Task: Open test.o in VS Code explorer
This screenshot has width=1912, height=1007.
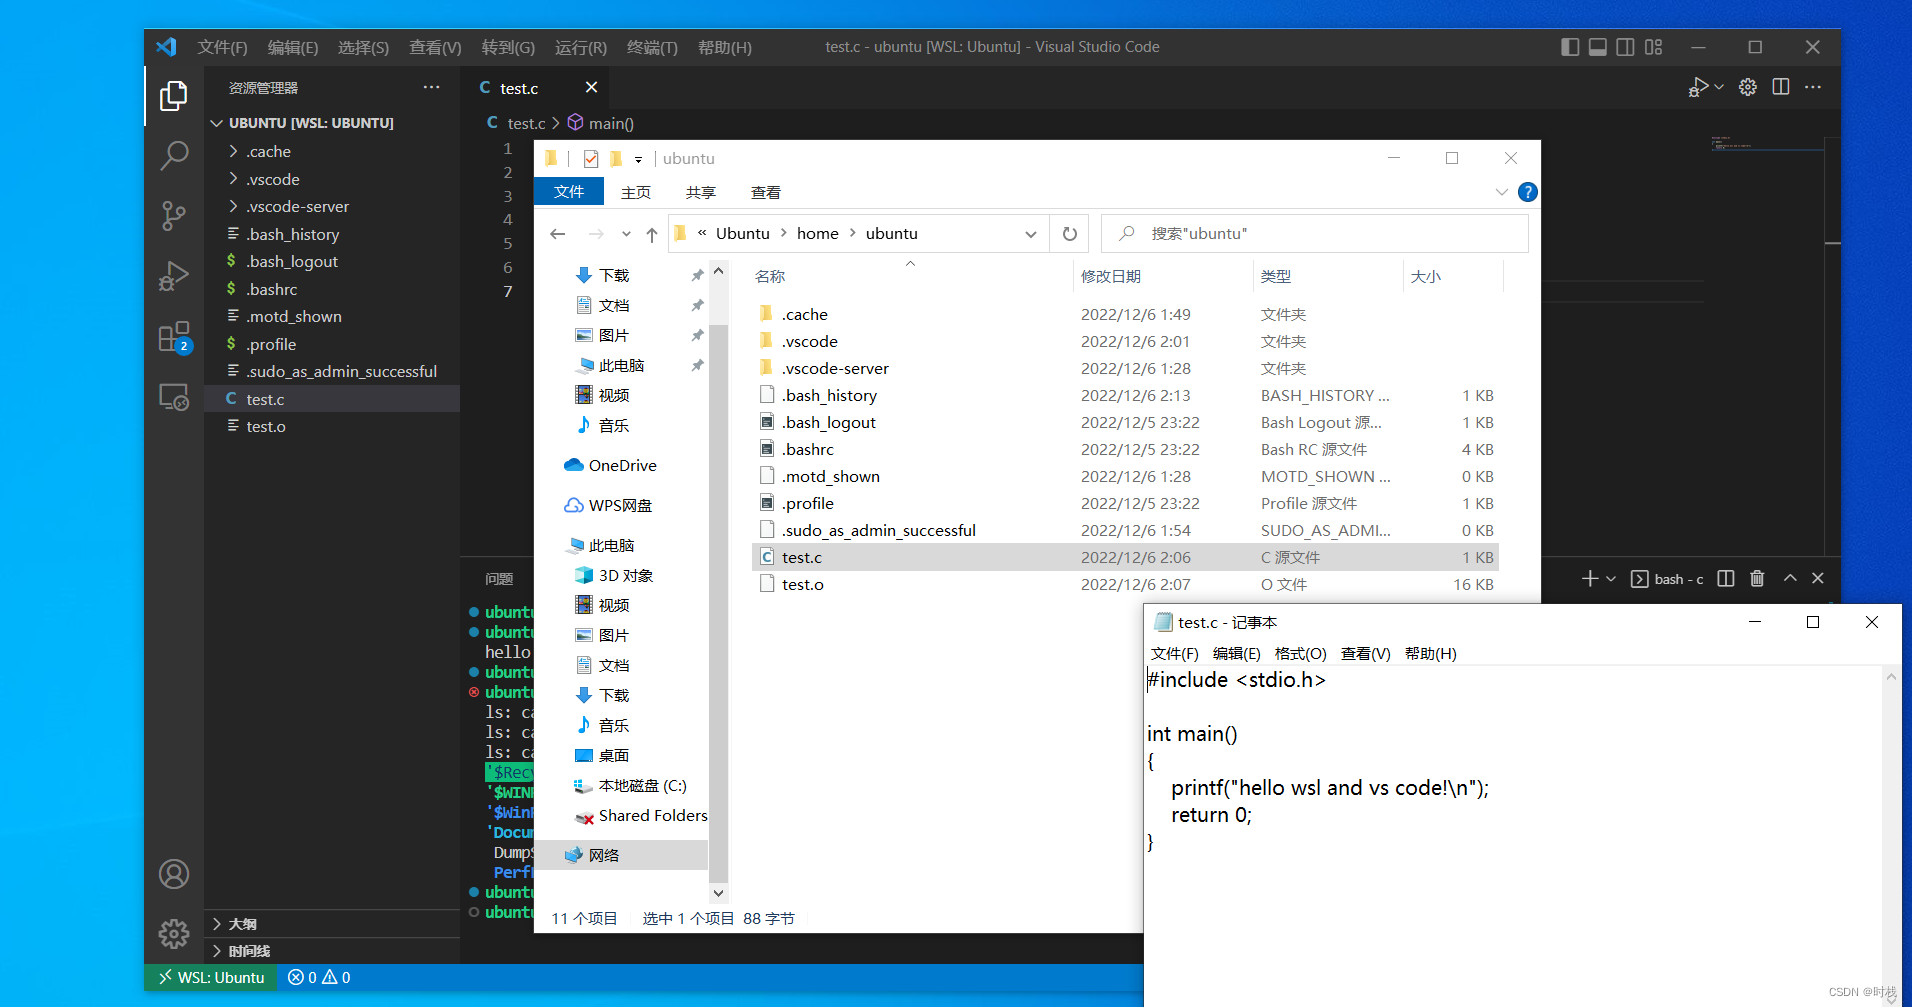Action: 332,426
